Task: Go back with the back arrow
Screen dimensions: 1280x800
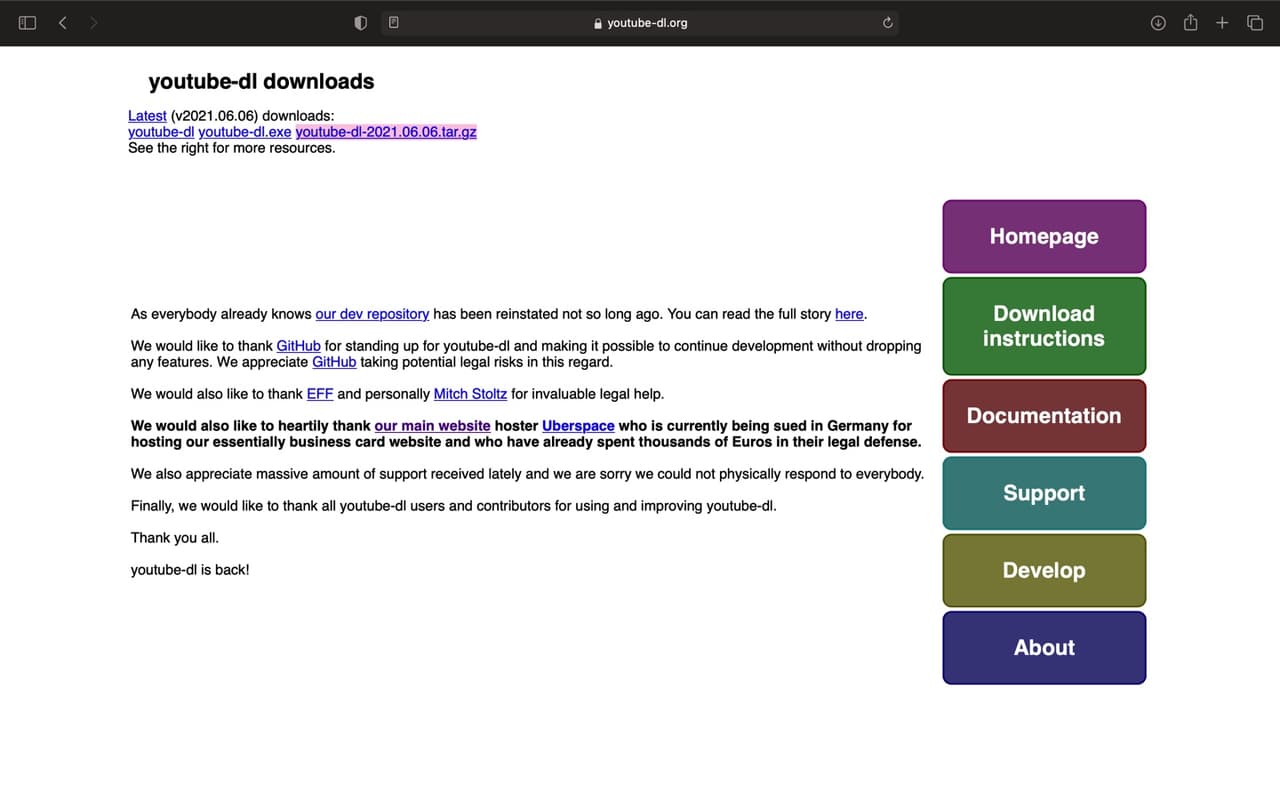Action: (x=62, y=22)
